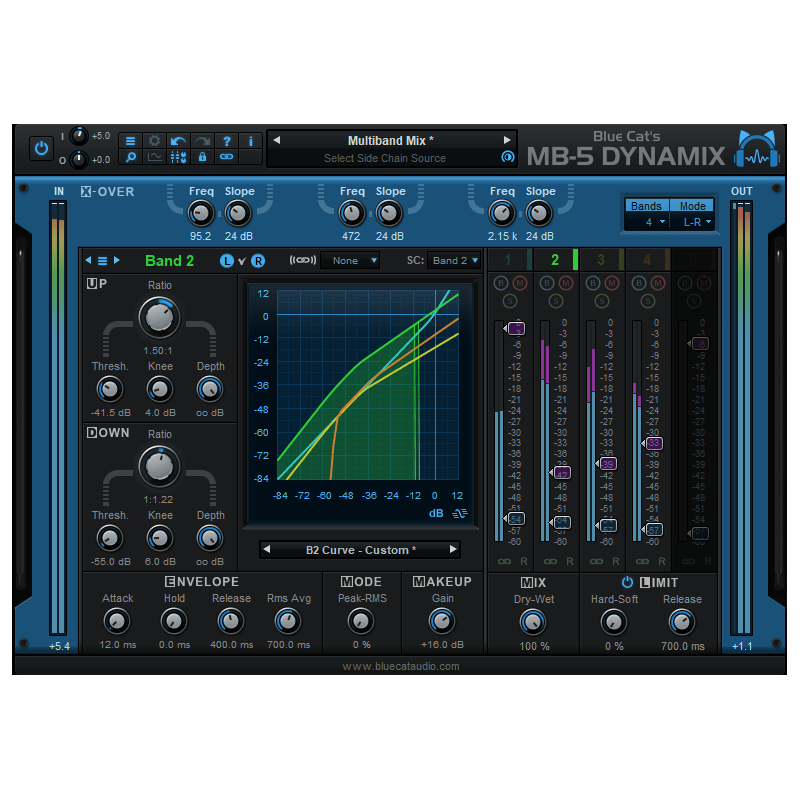Click the info 'i' icon
This screenshot has width=800, height=800.
click(x=250, y=140)
